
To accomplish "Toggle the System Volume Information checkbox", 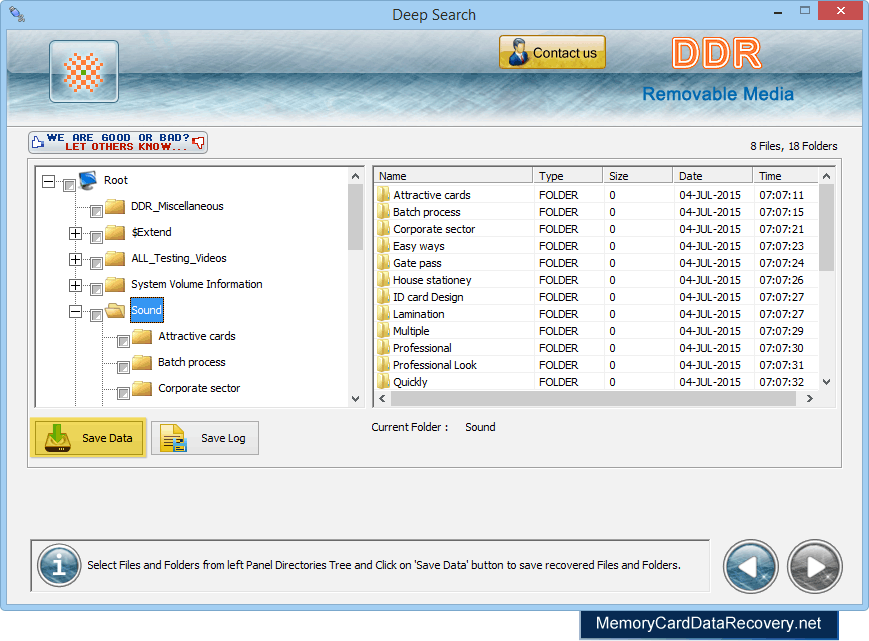I will [x=96, y=289].
